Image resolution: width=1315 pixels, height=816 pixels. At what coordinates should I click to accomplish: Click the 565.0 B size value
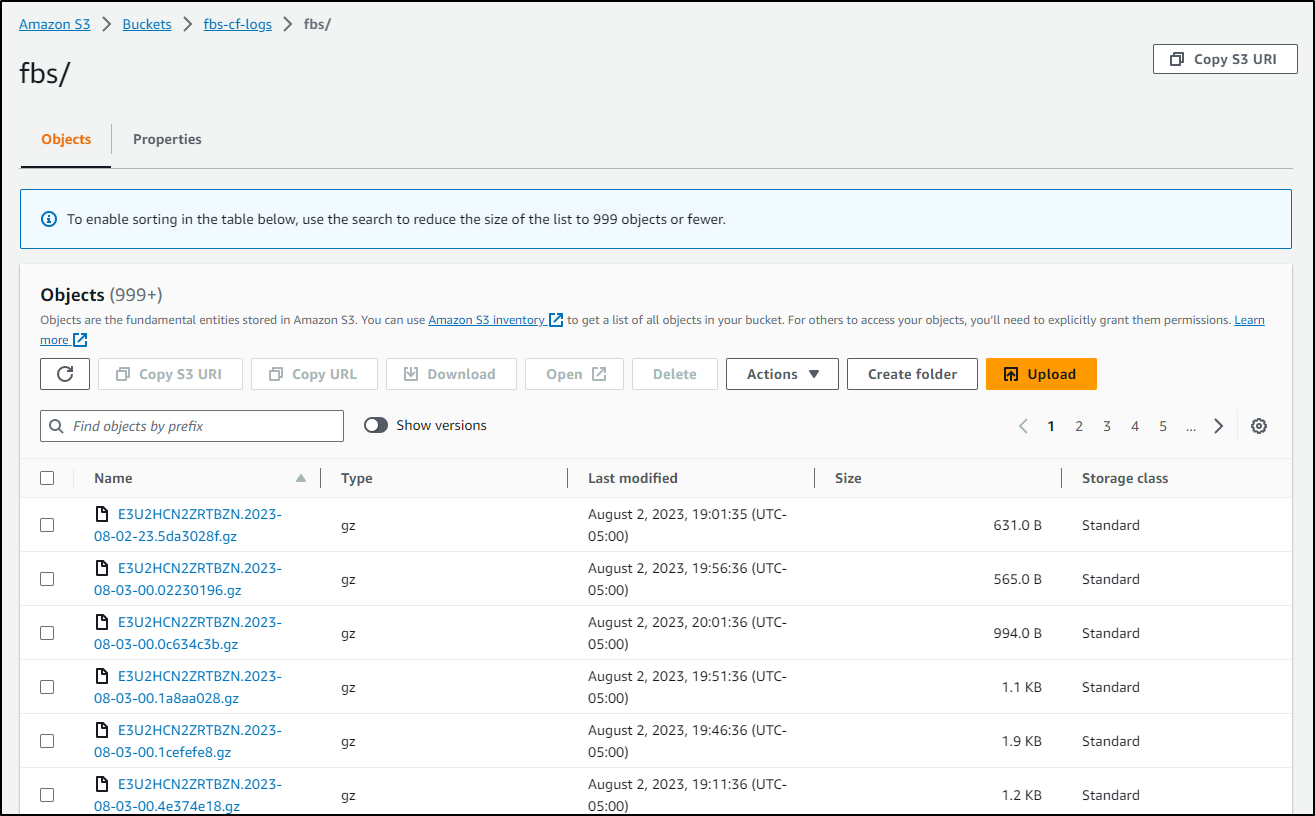(1018, 579)
